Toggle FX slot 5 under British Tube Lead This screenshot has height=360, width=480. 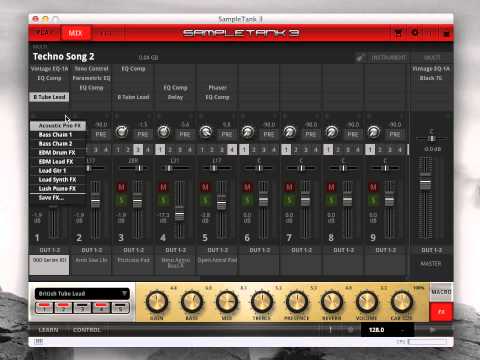click(x=120, y=307)
